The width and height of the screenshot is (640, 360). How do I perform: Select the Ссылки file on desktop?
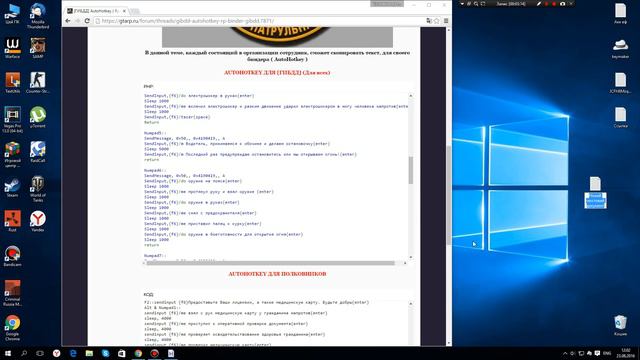coord(620,118)
